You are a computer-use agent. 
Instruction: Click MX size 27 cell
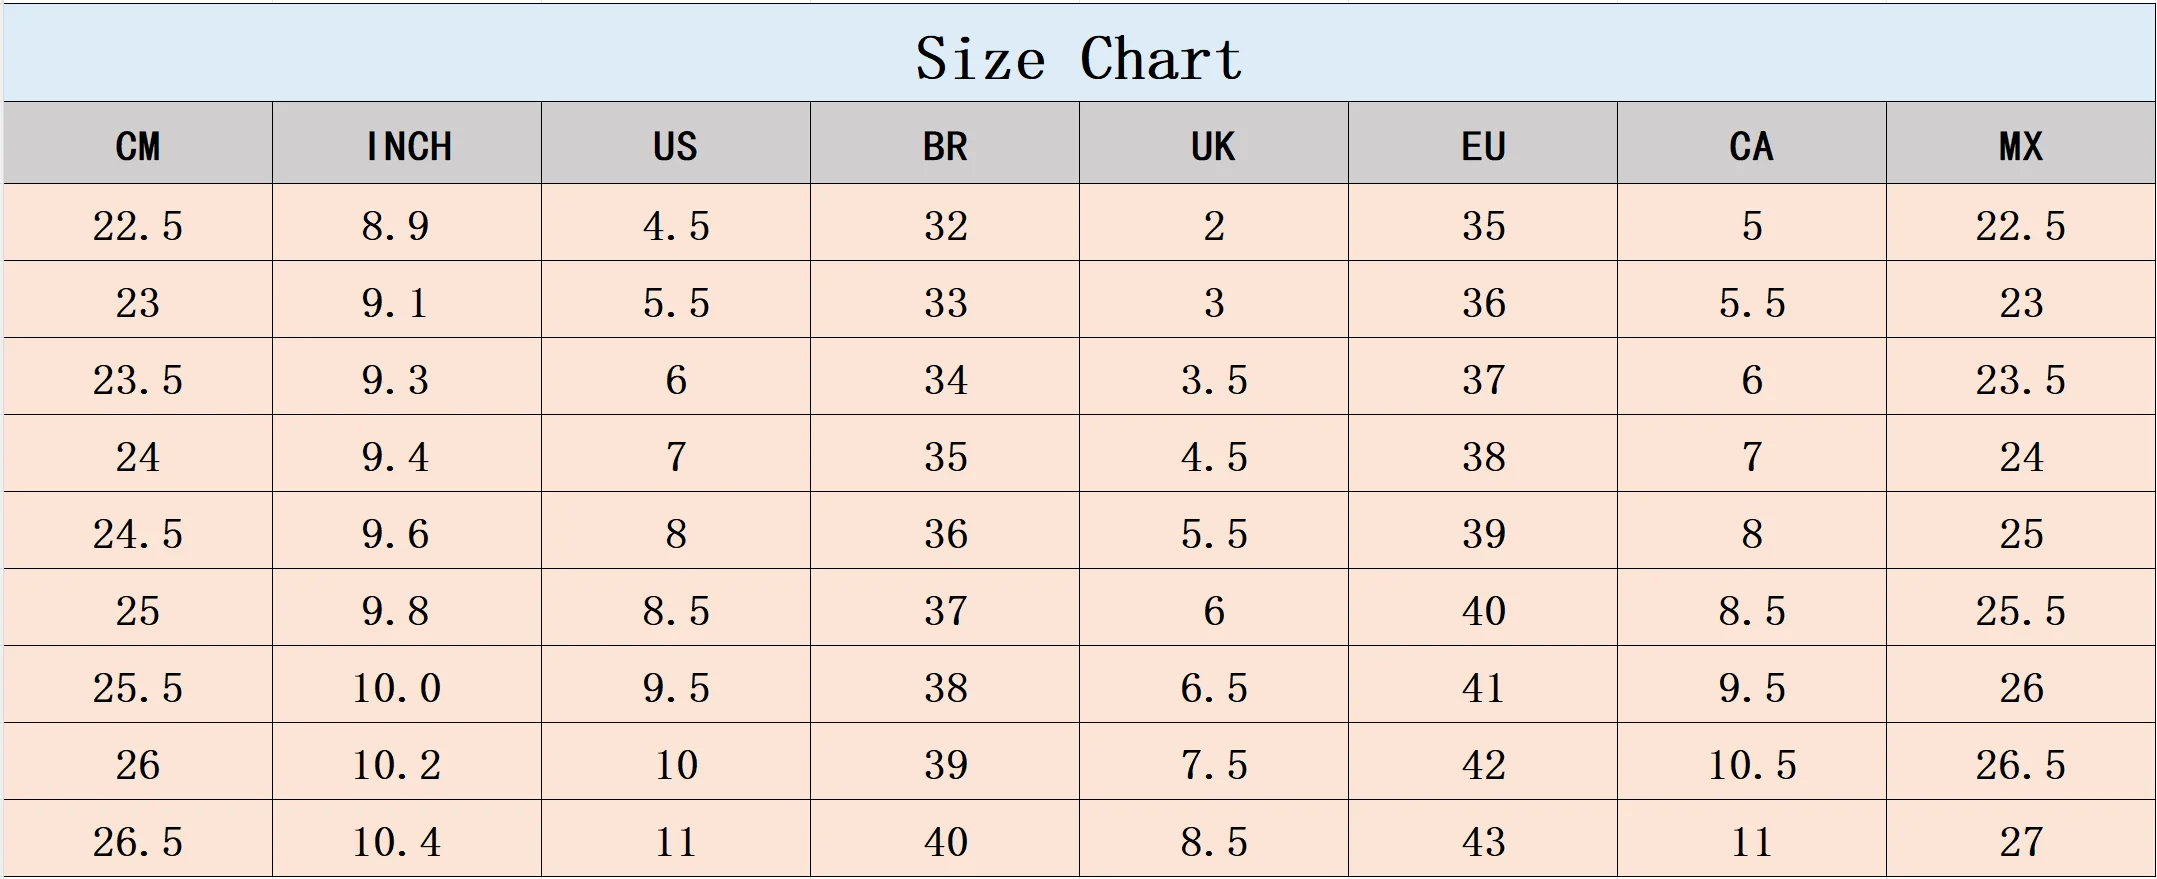click(2021, 842)
